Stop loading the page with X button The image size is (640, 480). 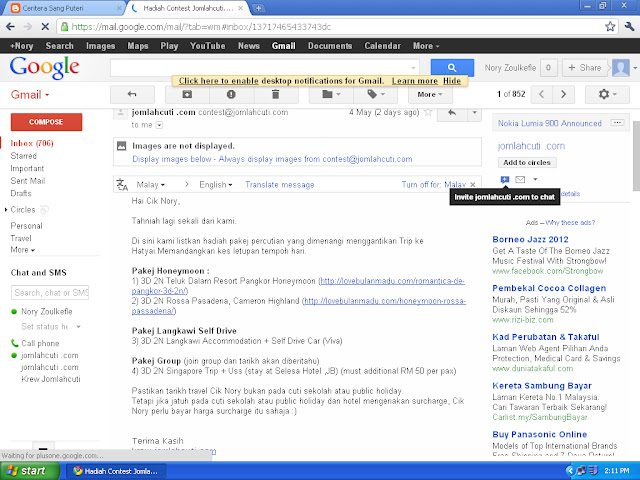45,27
